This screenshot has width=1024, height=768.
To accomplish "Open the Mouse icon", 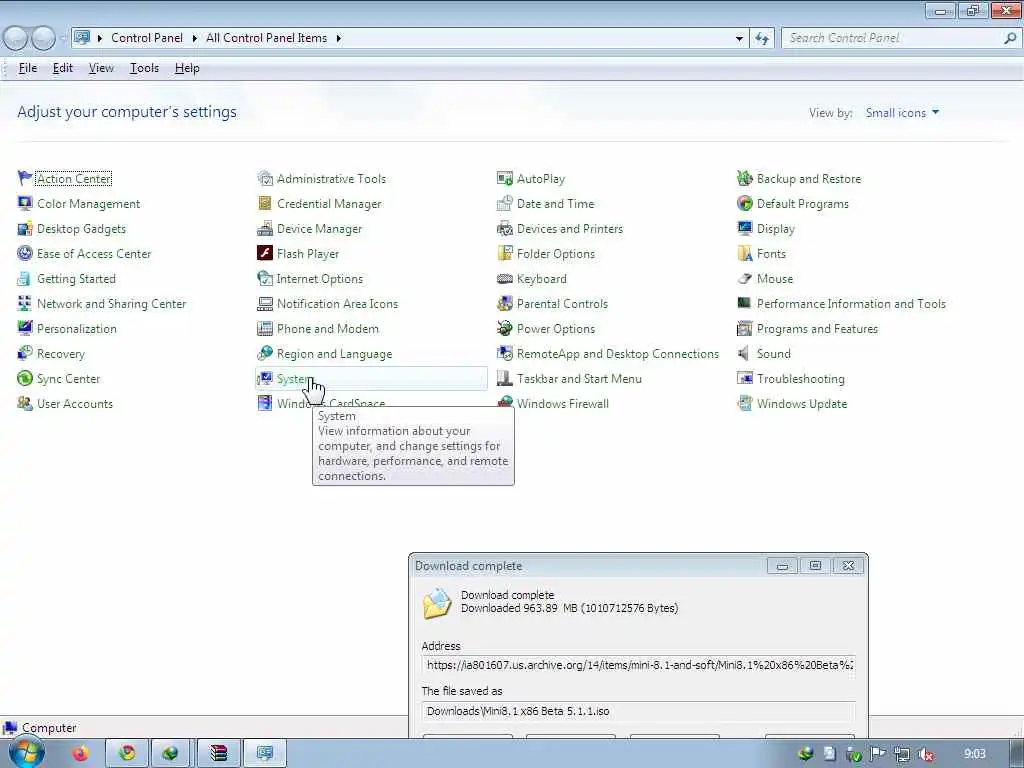I will (744, 278).
